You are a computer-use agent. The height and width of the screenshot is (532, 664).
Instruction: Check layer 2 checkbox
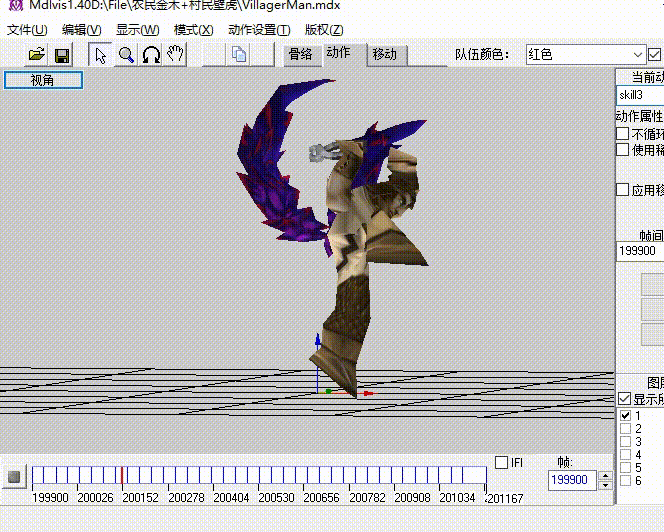click(625, 428)
